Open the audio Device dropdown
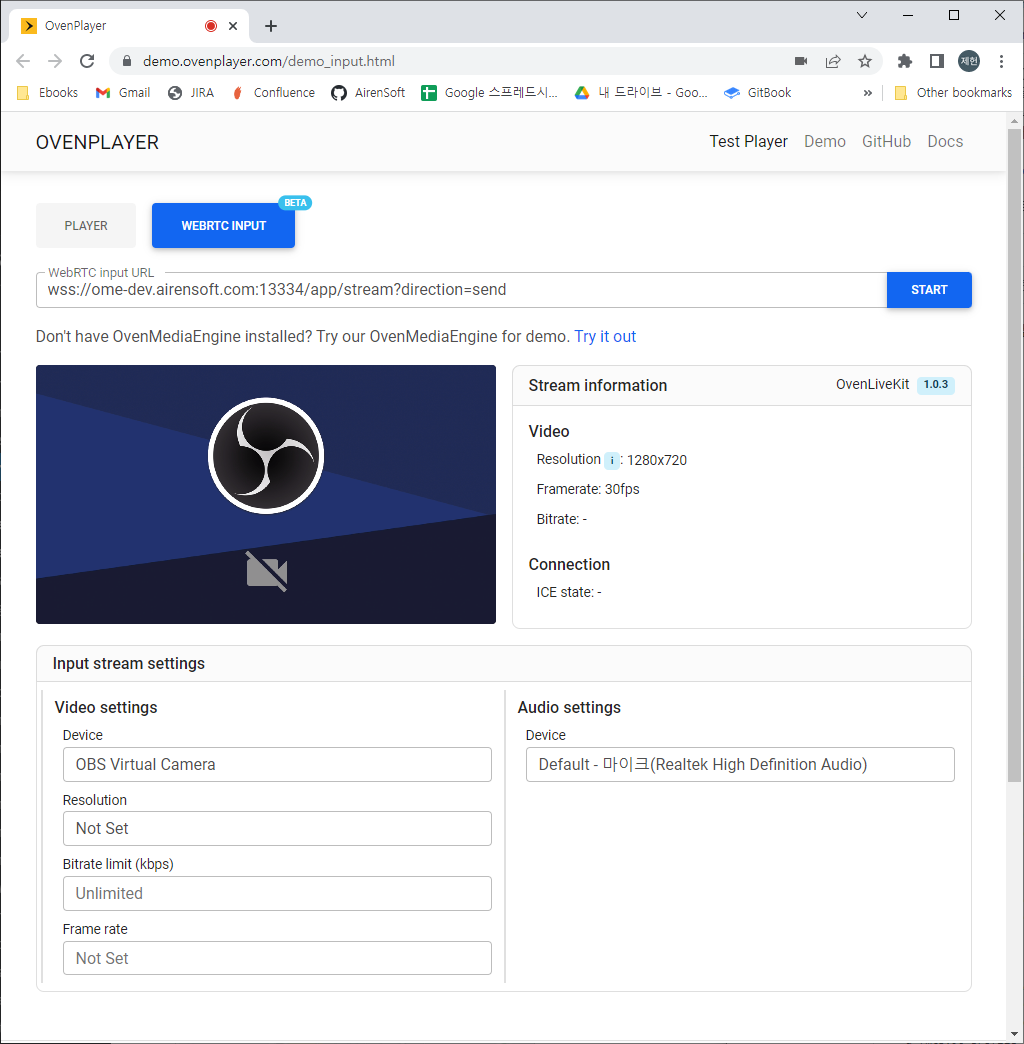 pyautogui.click(x=740, y=763)
